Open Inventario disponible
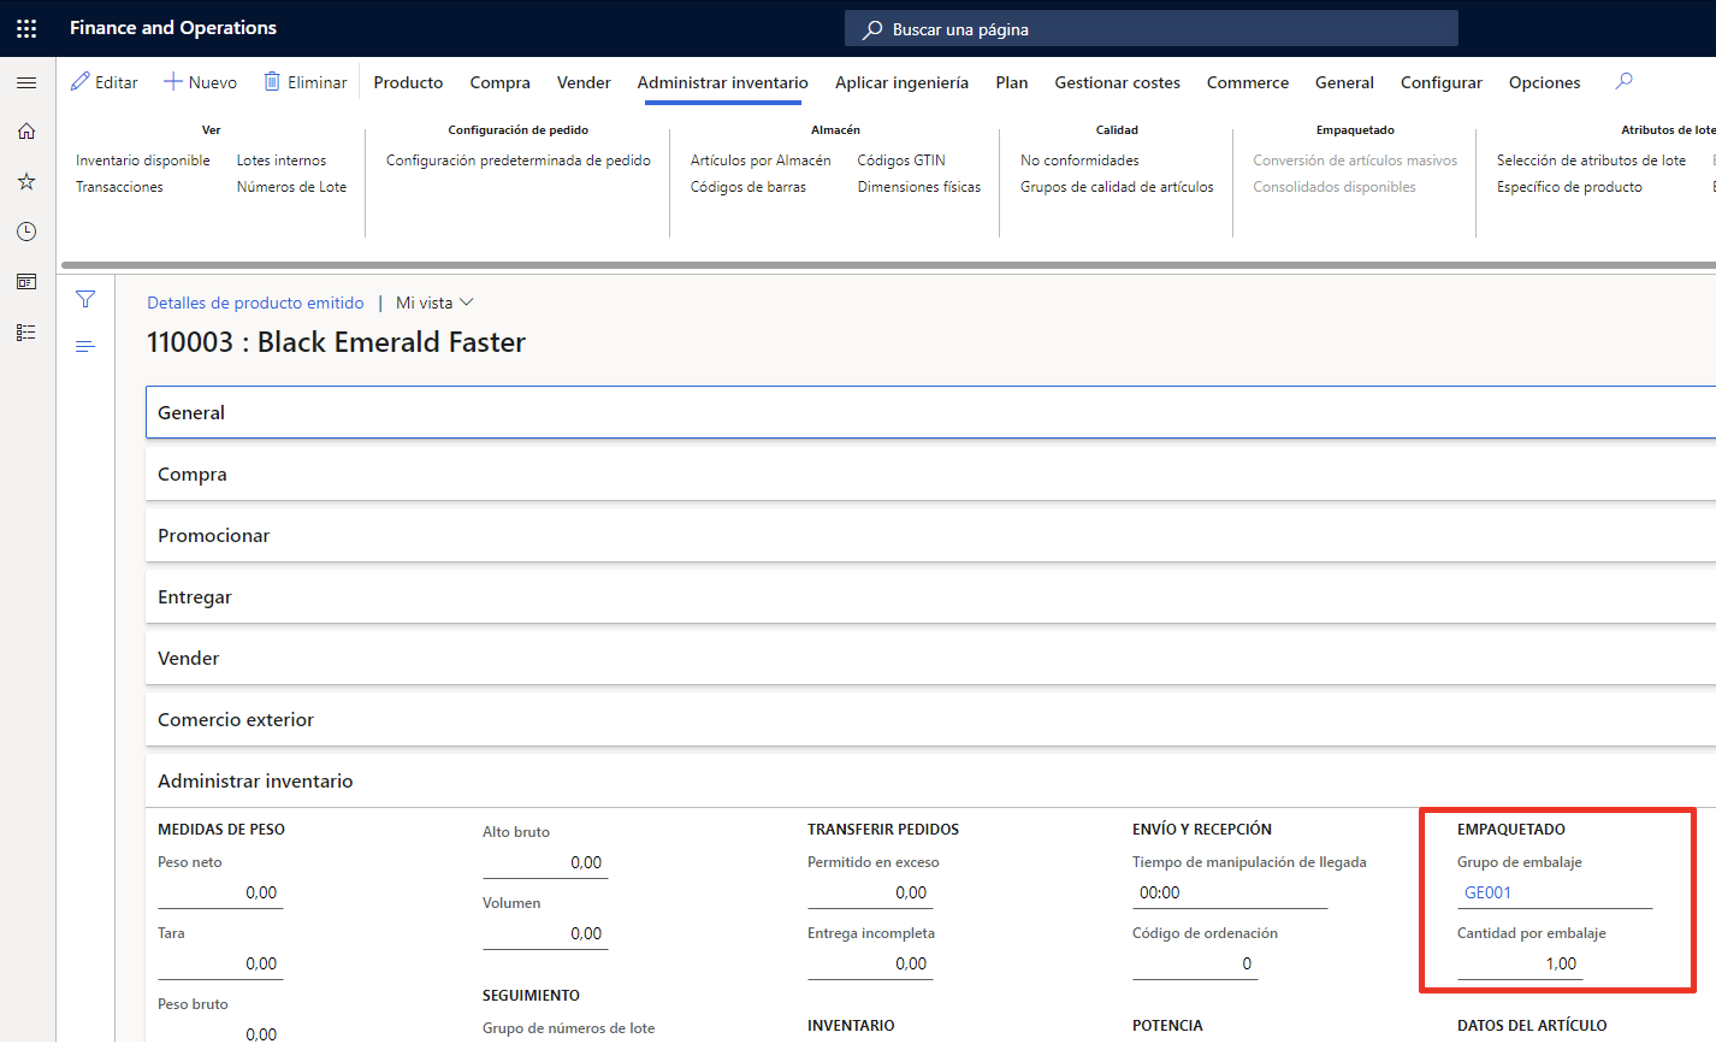This screenshot has width=1716, height=1042. click(x=143, y=160)
